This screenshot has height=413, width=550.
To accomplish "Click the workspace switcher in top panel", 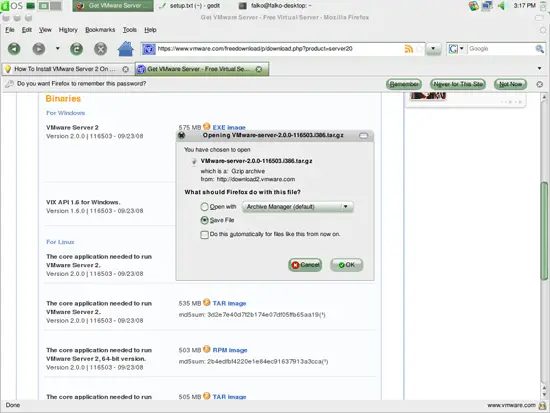I will 49,6.
